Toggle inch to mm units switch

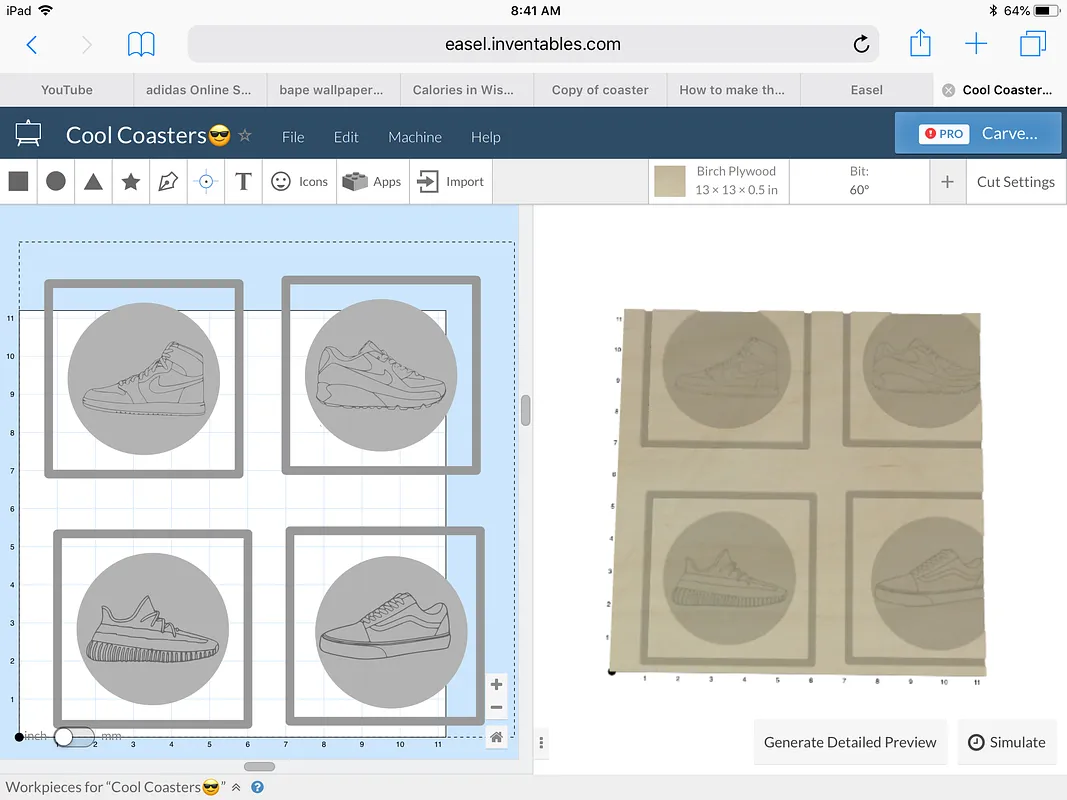coord(73,736)
